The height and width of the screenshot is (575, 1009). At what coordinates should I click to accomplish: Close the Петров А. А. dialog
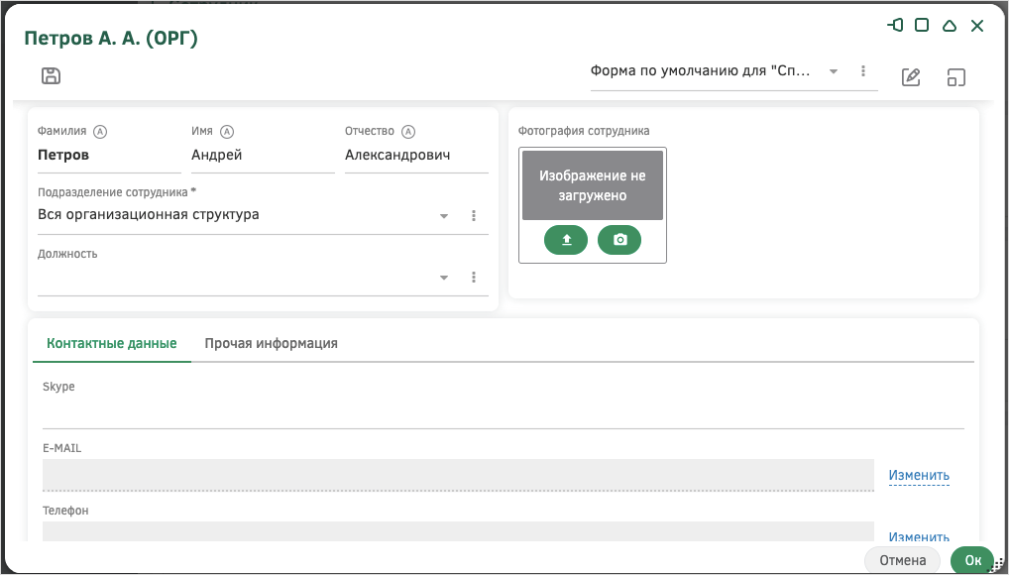(977, 26)
